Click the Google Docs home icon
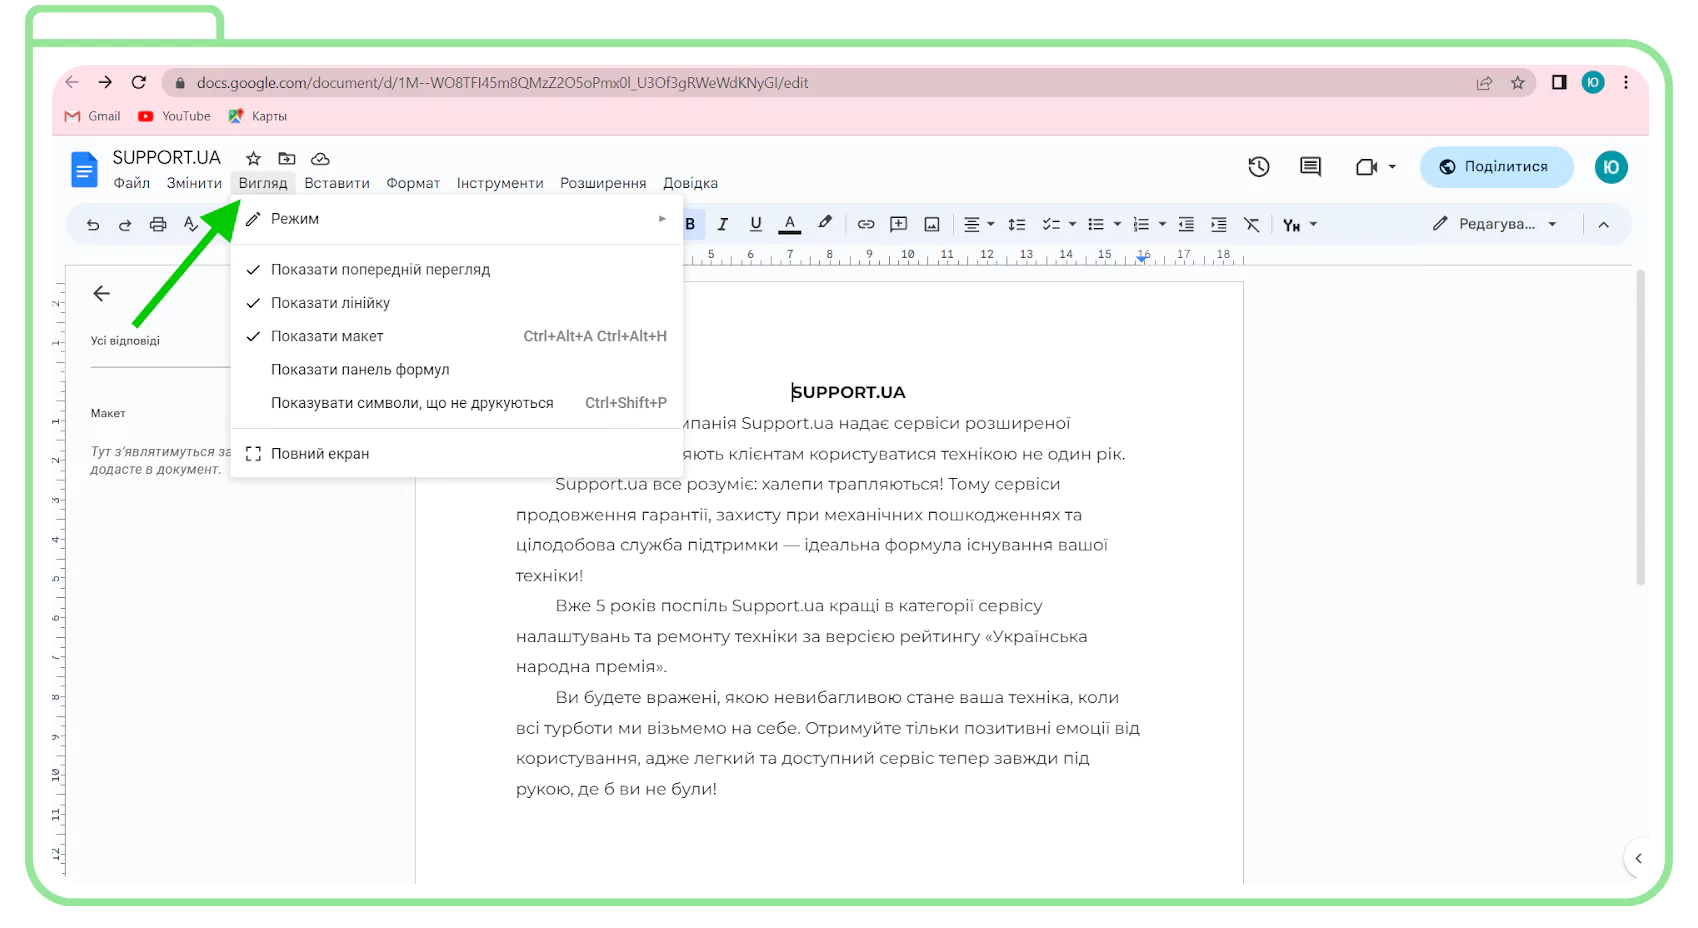 pyautogui.click(x=84, y=169)
